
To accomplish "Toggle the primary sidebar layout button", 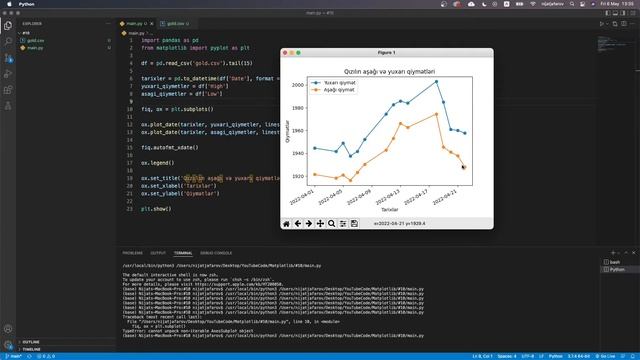I will (x=608, y=13).
